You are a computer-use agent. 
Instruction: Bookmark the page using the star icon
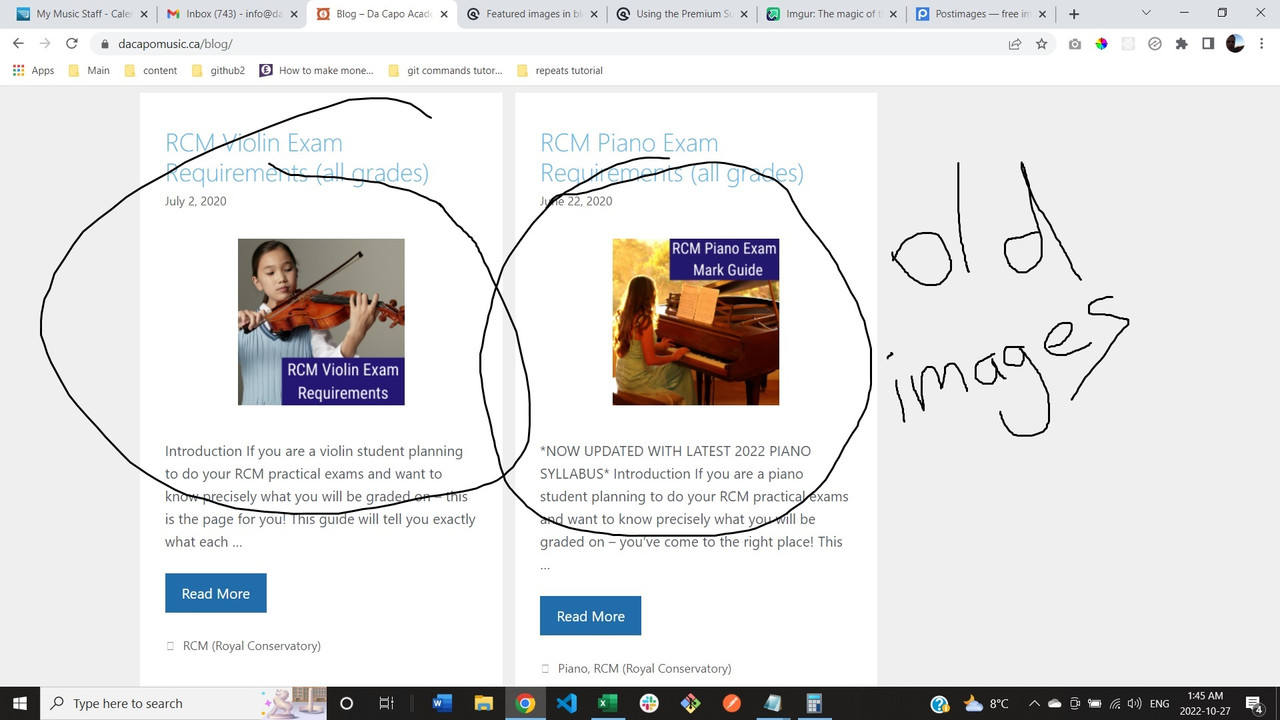click(1042, 43)
